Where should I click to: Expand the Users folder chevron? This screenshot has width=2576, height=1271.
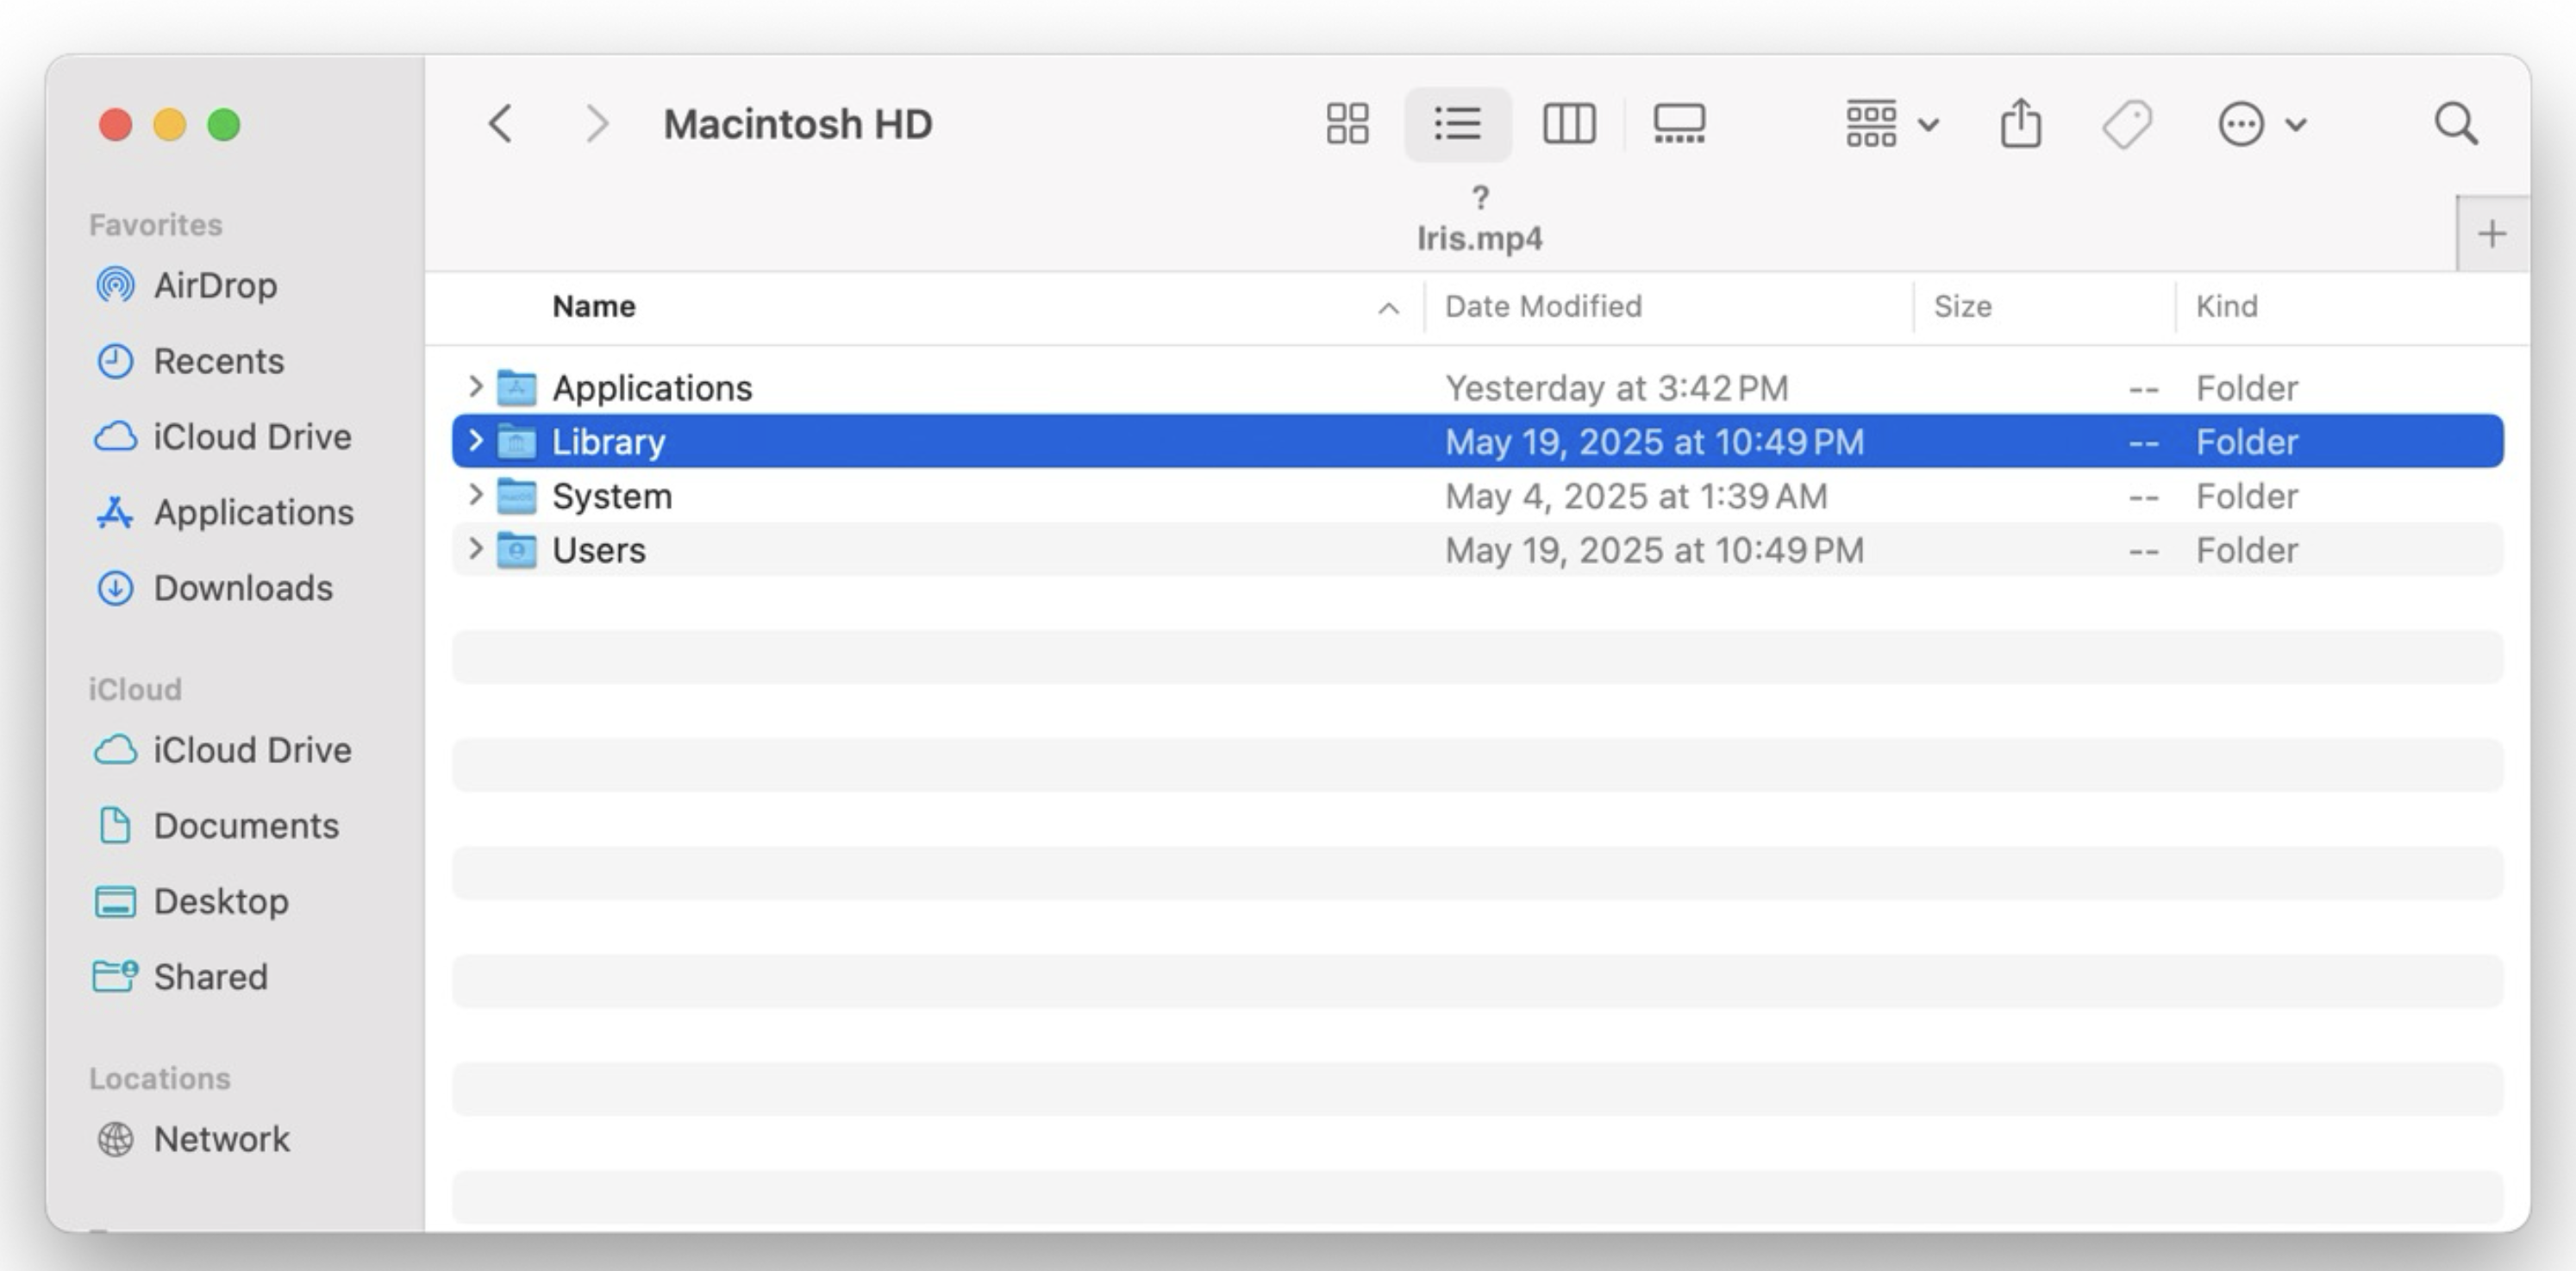coord(475,548)
